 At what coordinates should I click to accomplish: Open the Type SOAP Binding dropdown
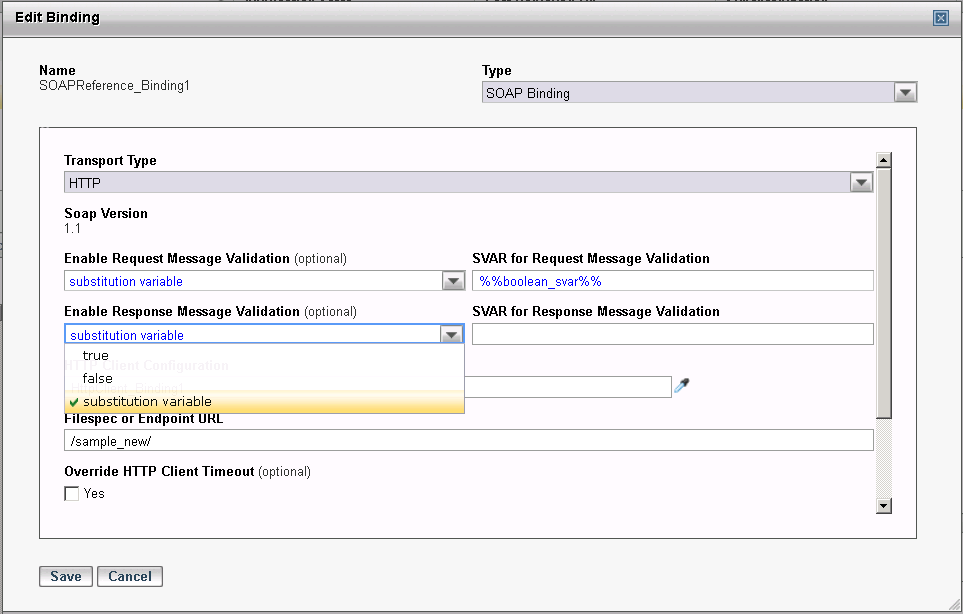click(905, 93)
